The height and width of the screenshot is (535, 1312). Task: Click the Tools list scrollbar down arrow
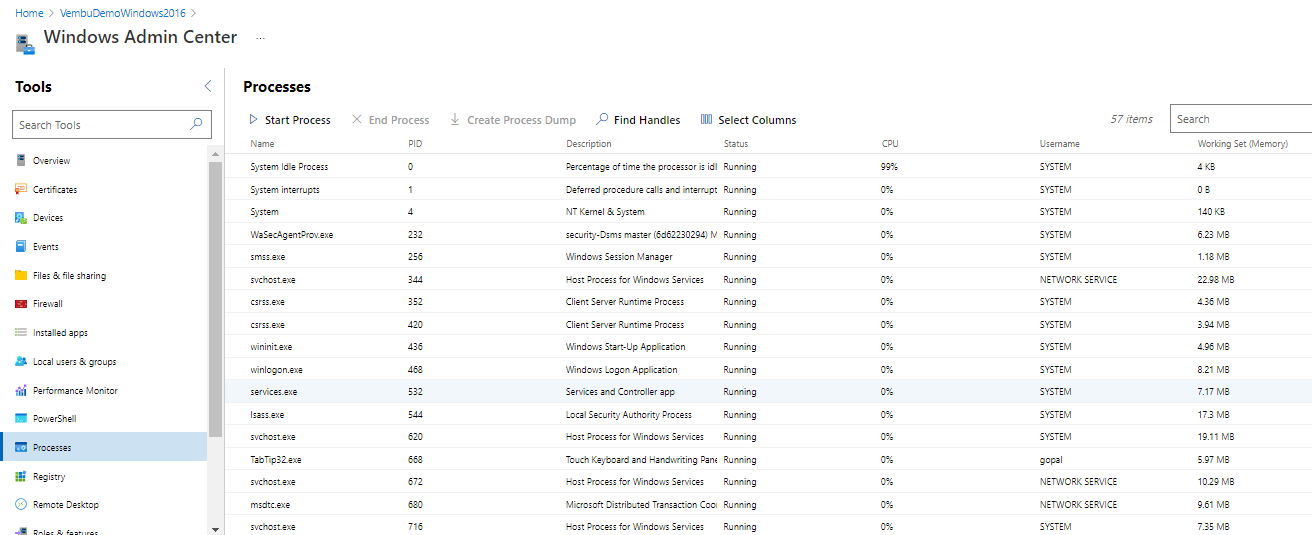[215, 529]
